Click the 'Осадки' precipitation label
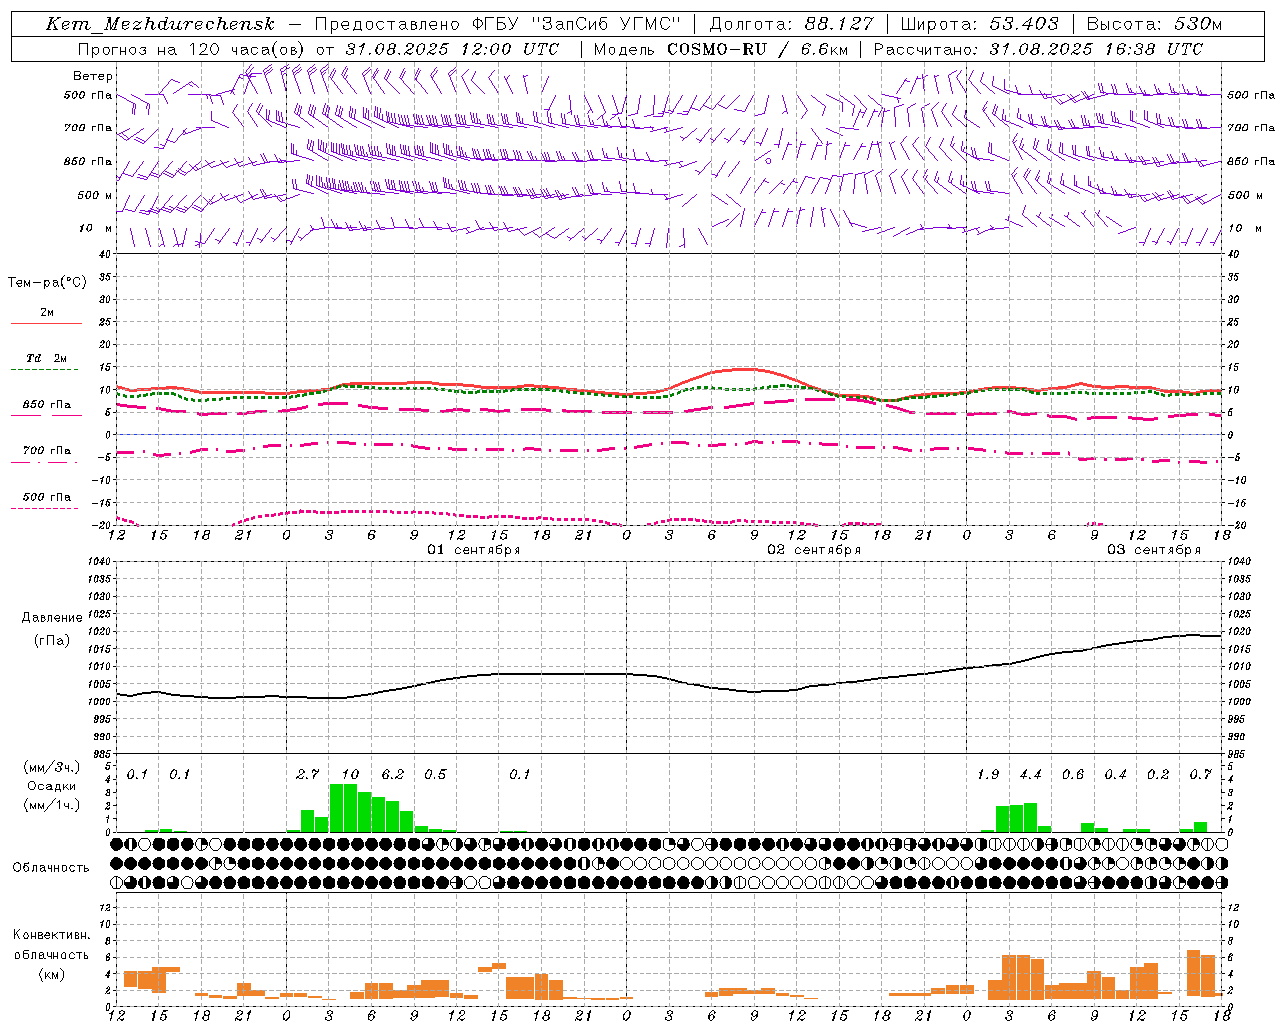 click(x=52, y=786)
